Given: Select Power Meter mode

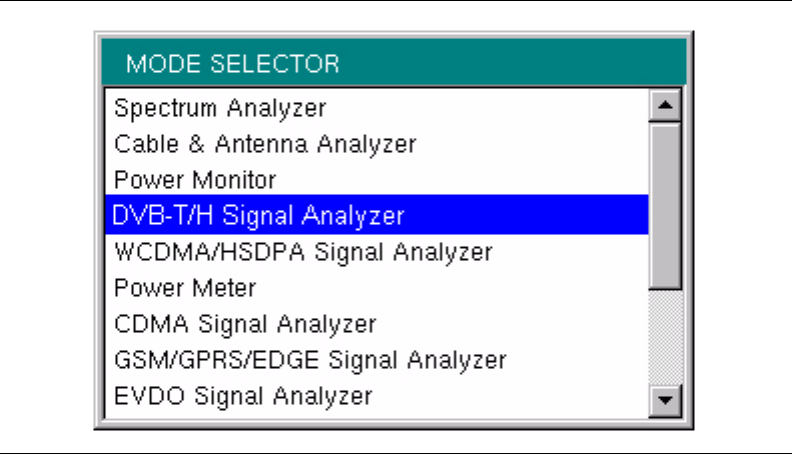Looking at the screenshot, I should click(184, 288).
